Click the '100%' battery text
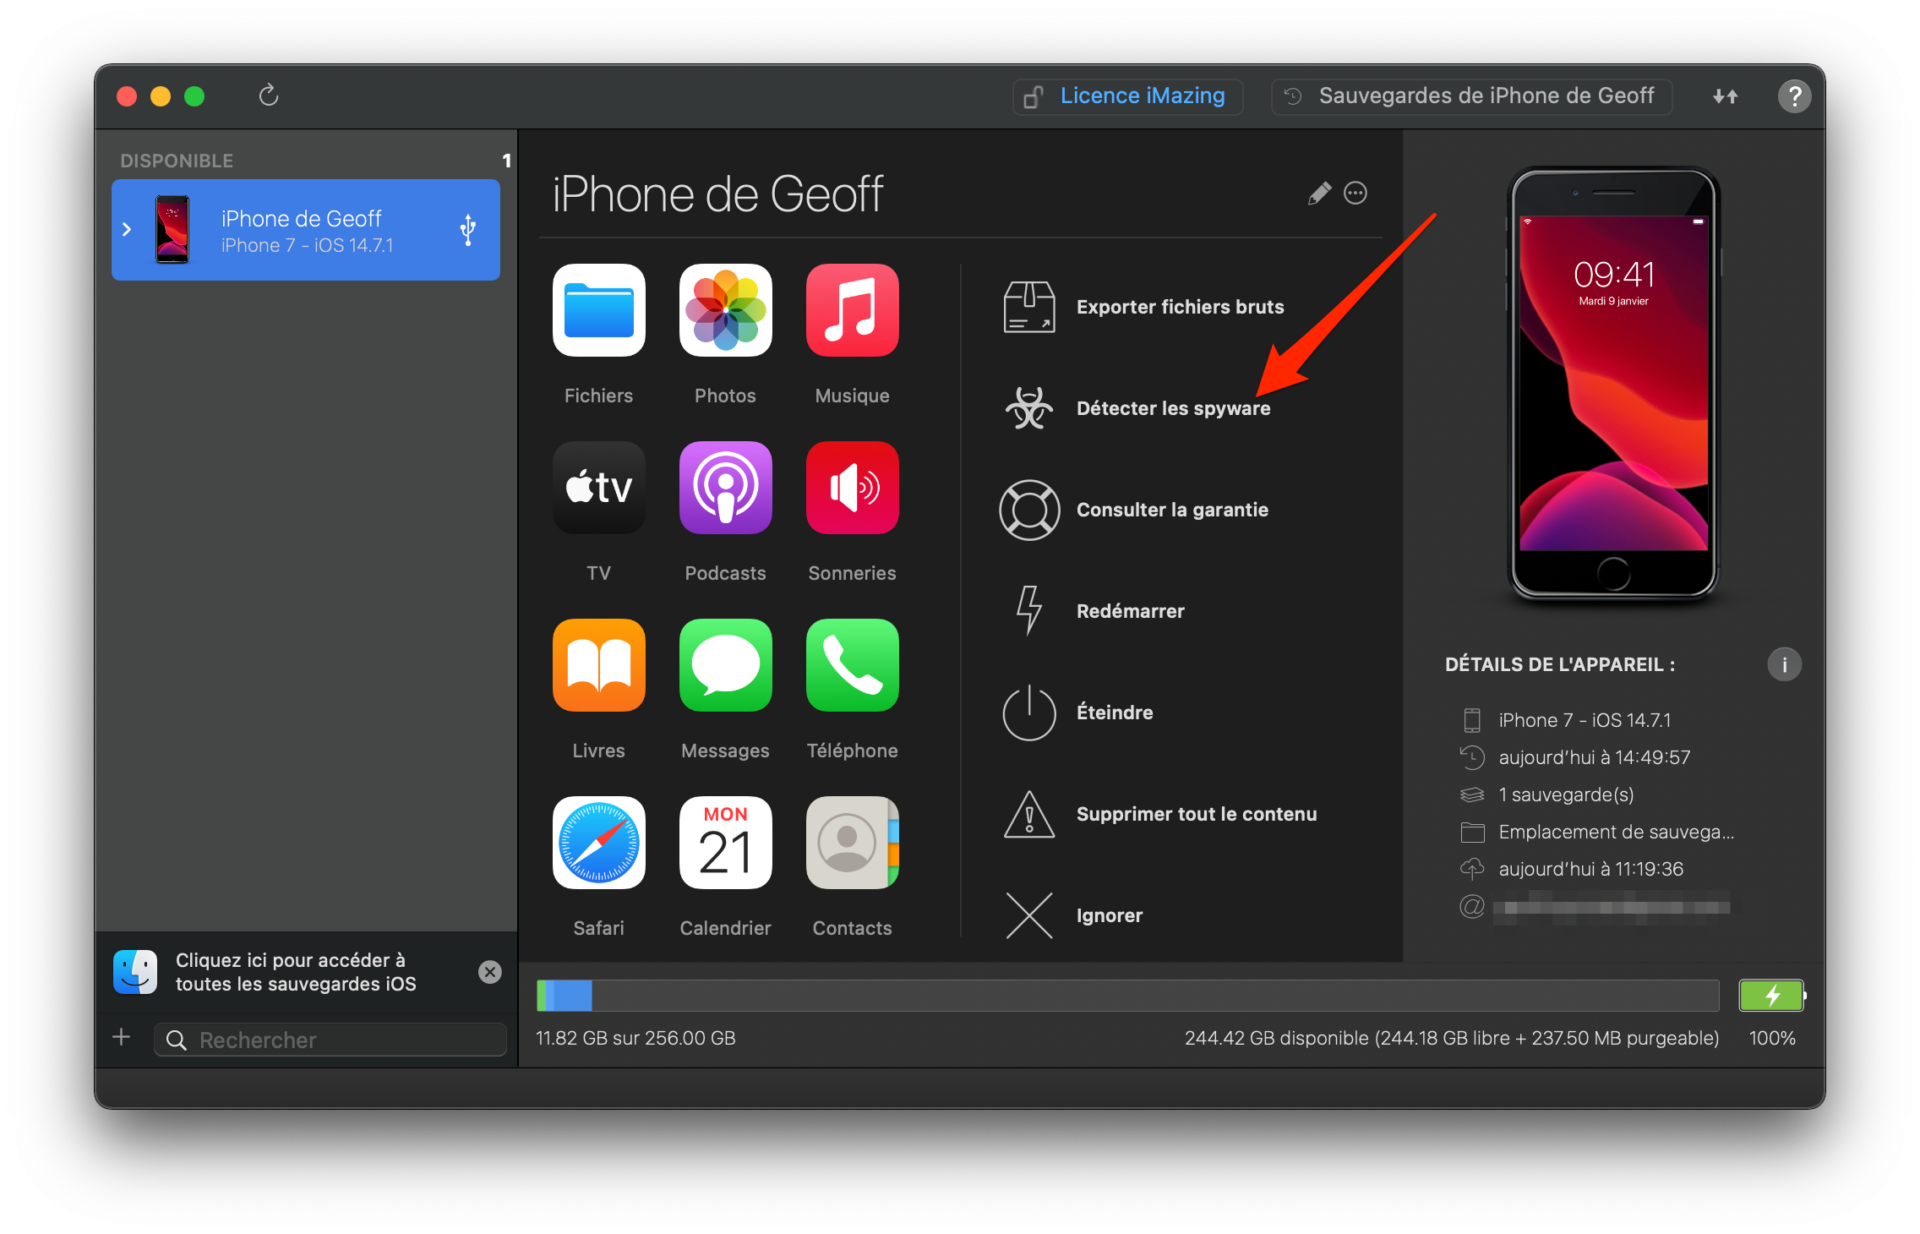Screen dimensions: 1920x1234 pyautogui.click(x=1772, y=1038)
